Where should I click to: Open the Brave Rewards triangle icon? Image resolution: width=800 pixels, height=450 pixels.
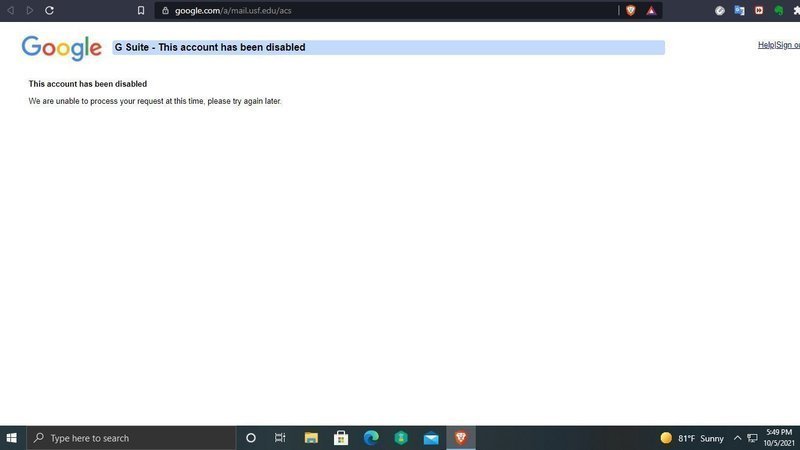651,10
